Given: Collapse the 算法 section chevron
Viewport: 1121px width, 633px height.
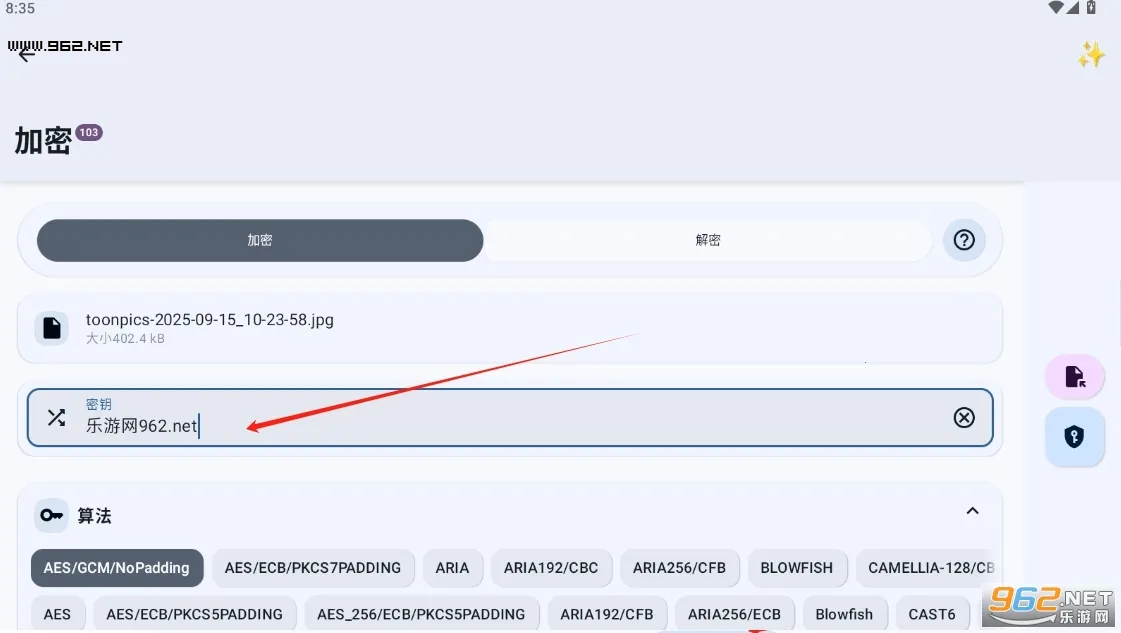Looking at the screenshot, I should click(x=972, y=511).
